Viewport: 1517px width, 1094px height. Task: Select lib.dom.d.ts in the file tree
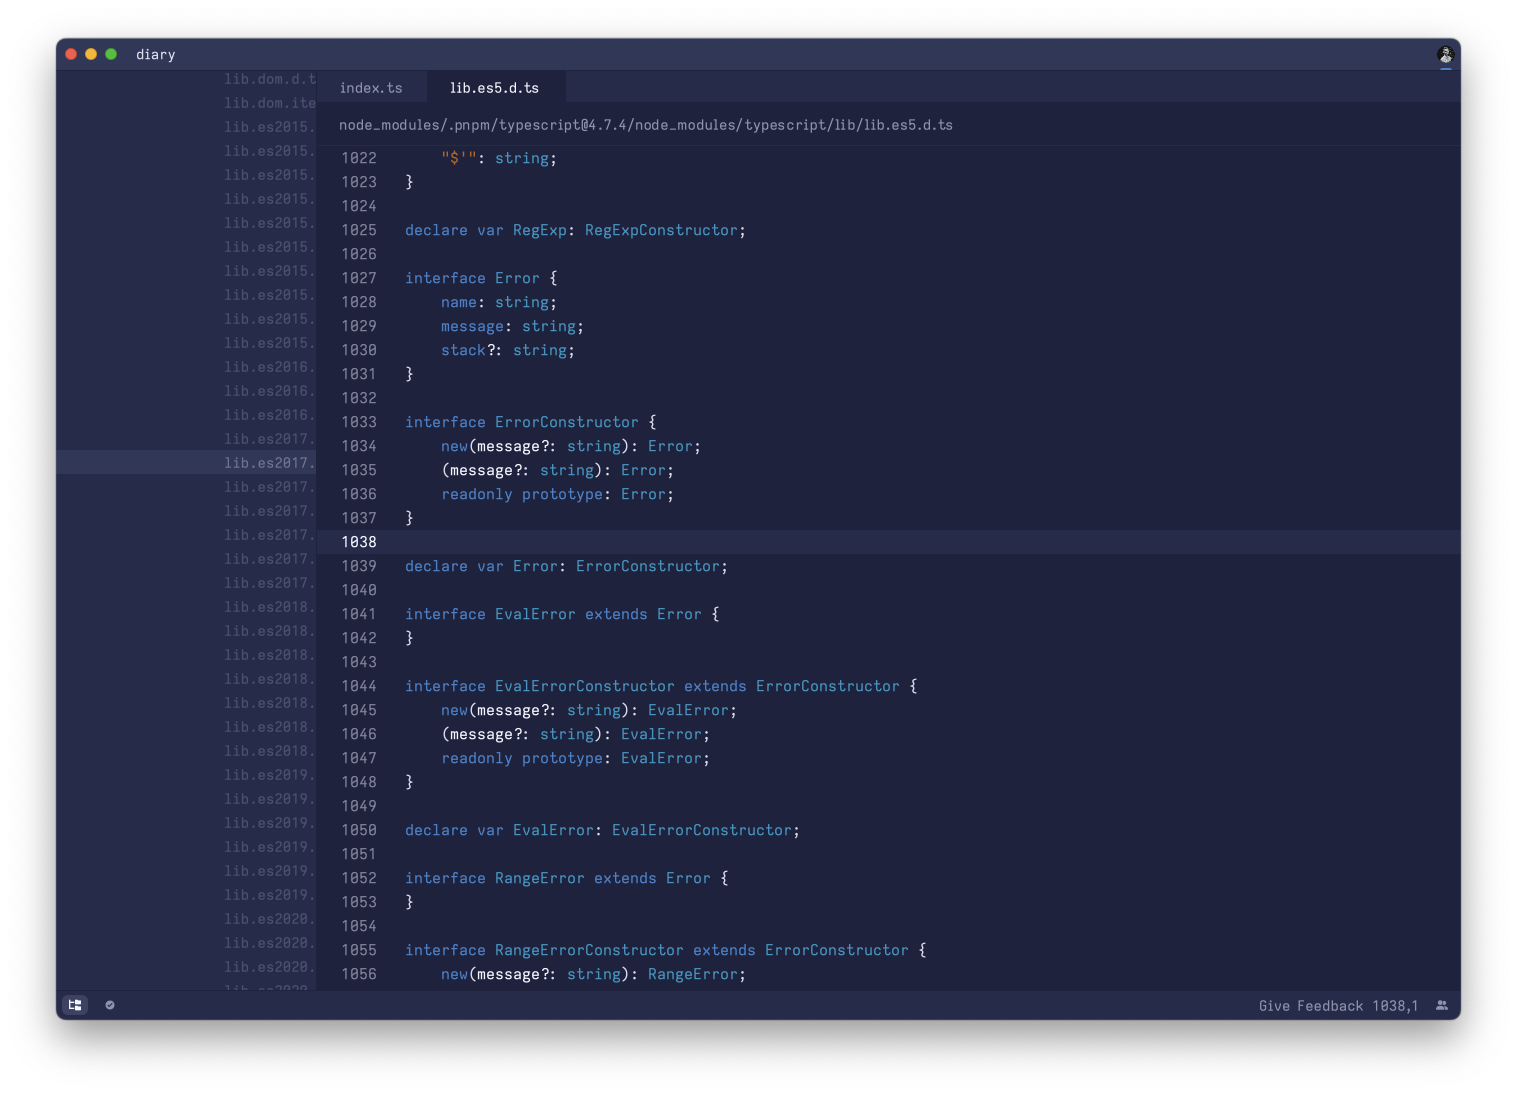[x=269, y=79]
